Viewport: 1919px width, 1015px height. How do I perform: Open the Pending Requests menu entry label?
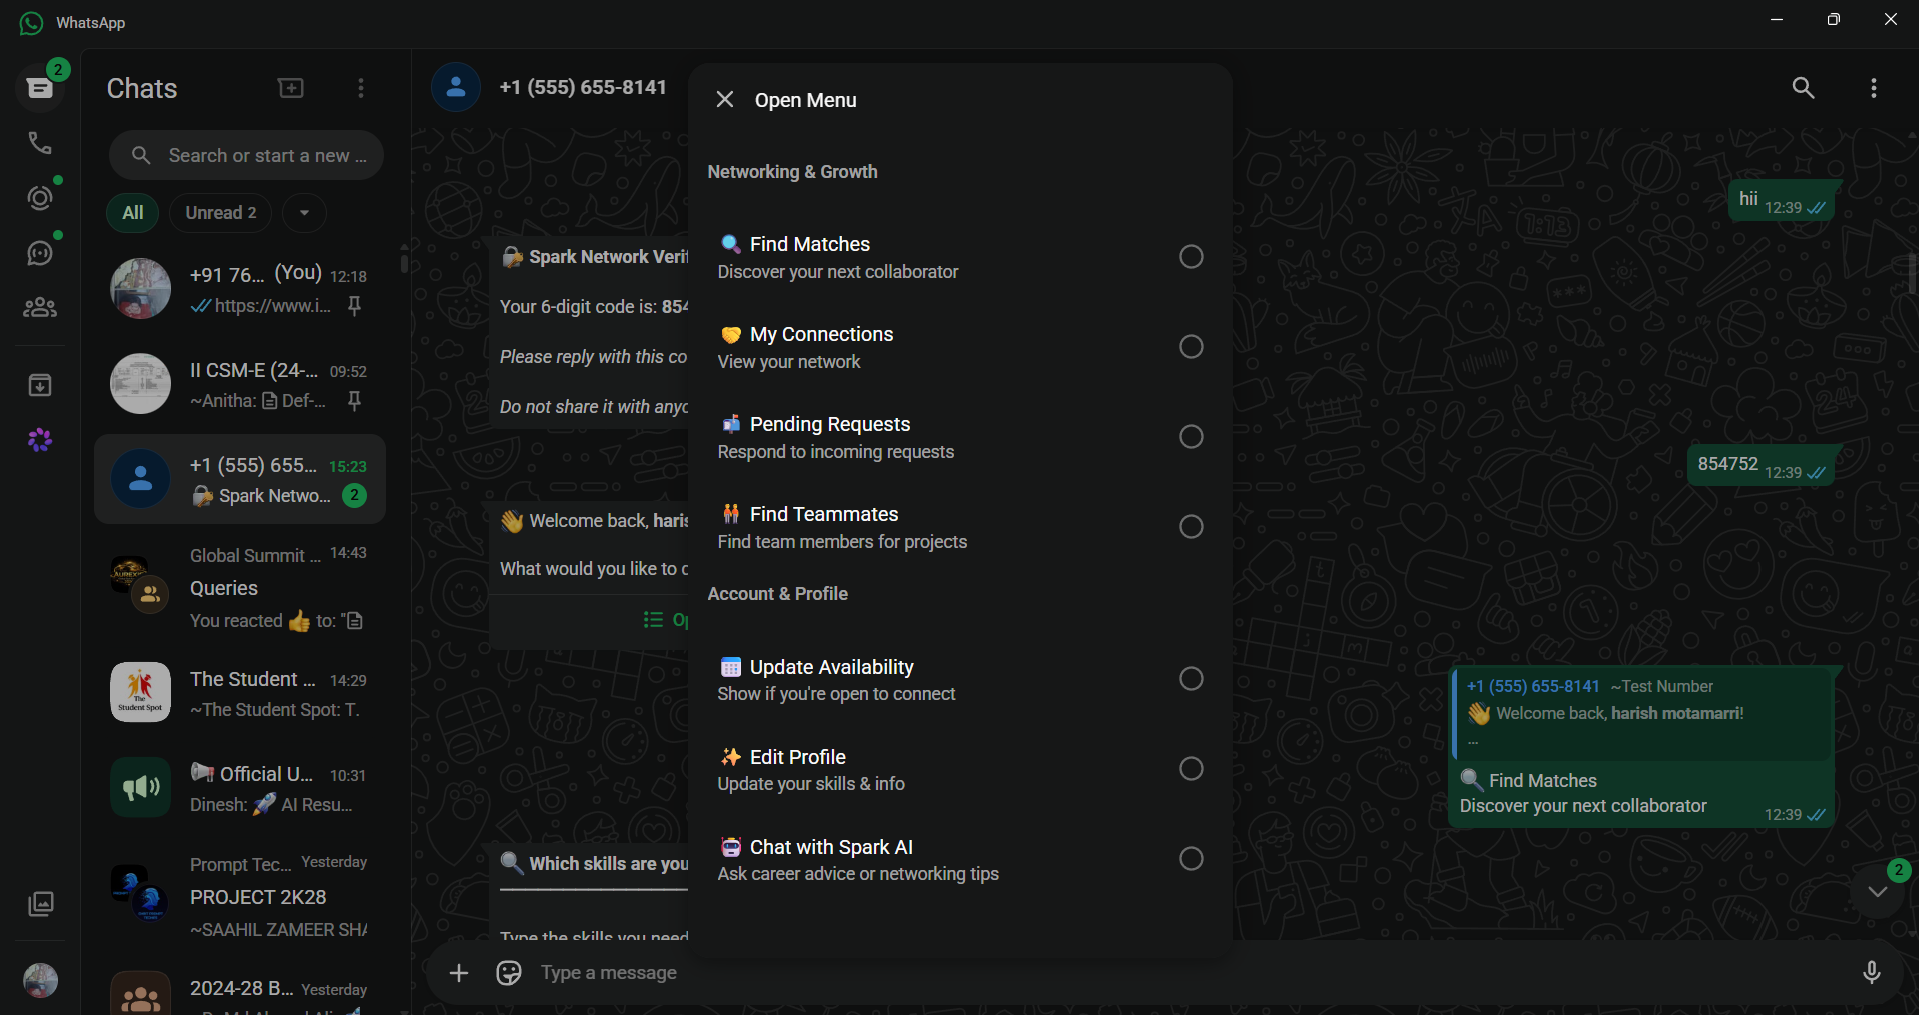click(830, 424)
